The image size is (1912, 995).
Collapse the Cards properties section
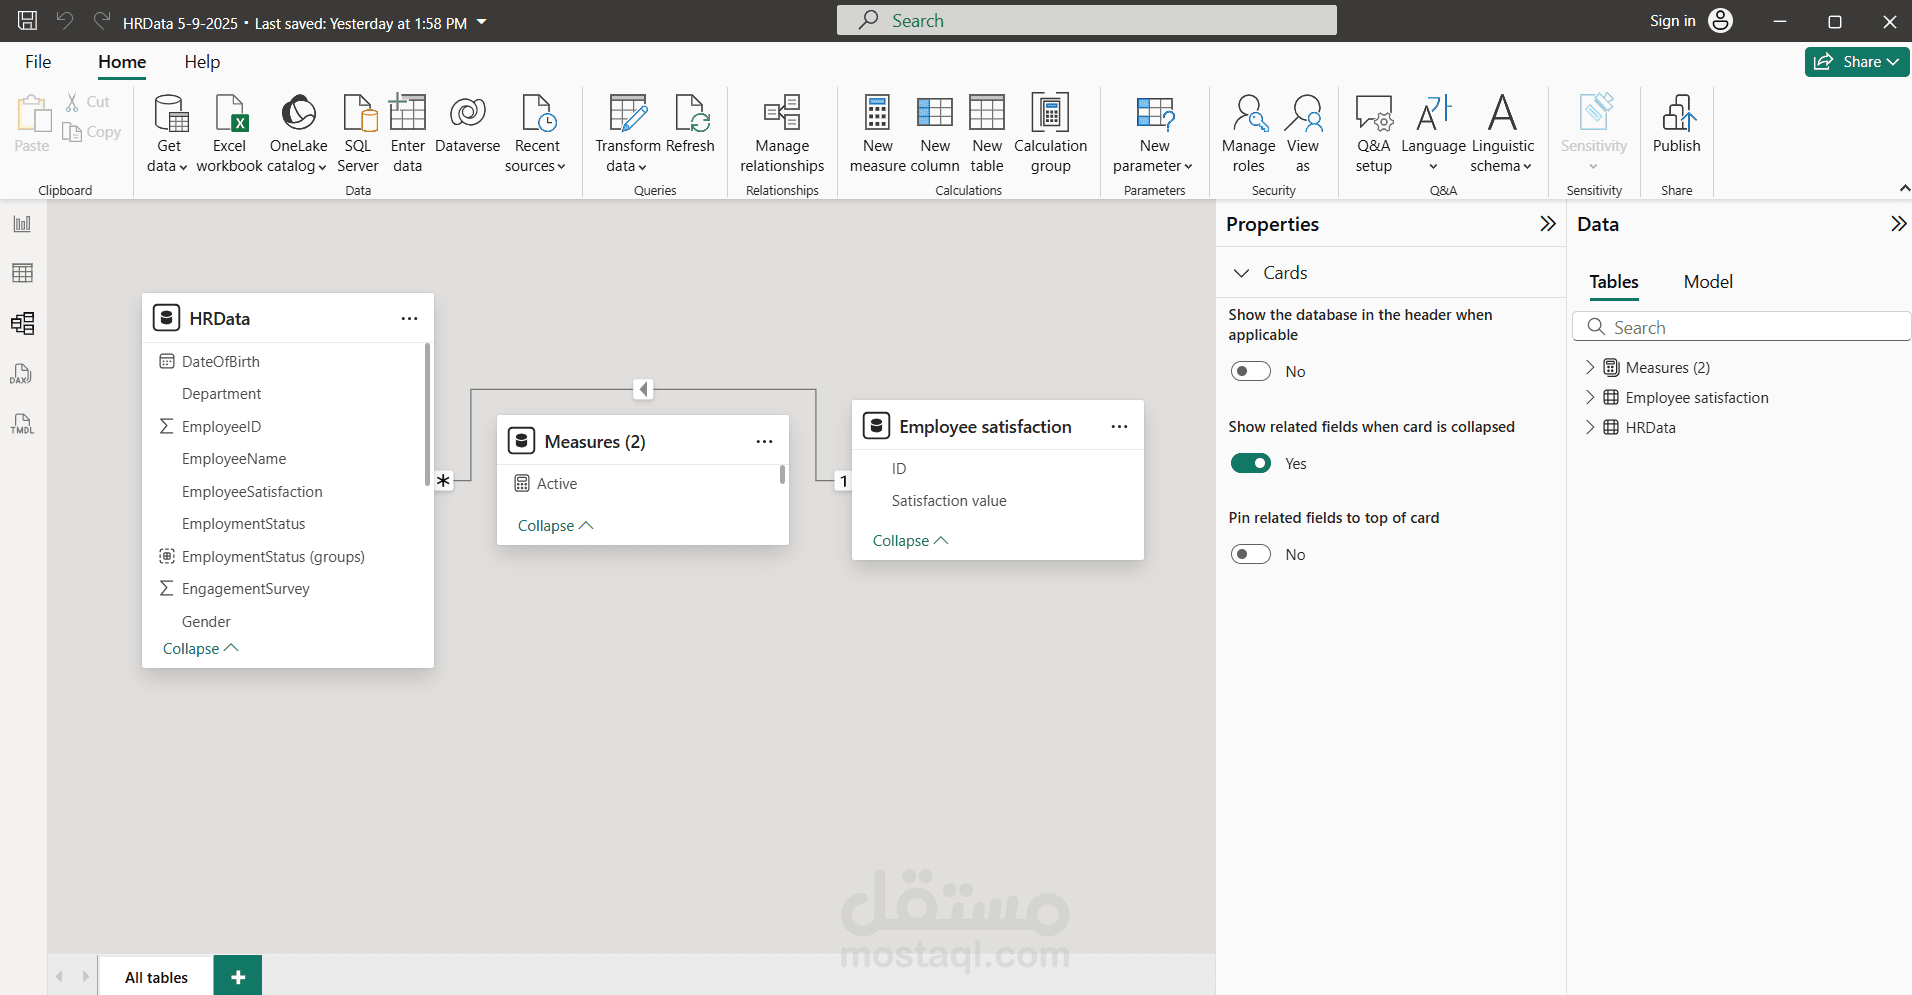coord(1242,273)
